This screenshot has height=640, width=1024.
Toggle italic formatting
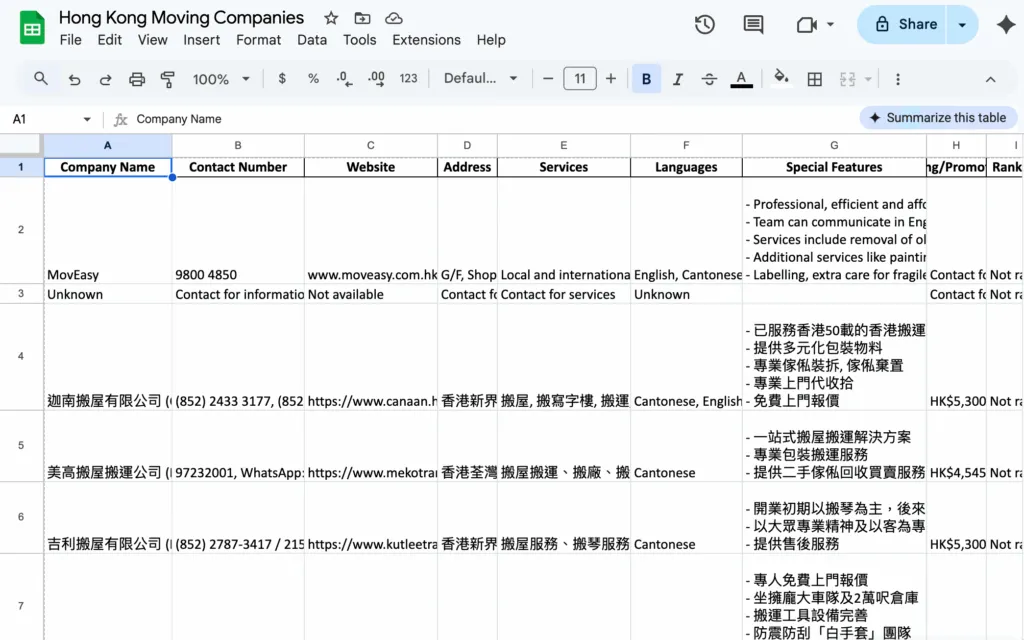click(x=677, y=79)
